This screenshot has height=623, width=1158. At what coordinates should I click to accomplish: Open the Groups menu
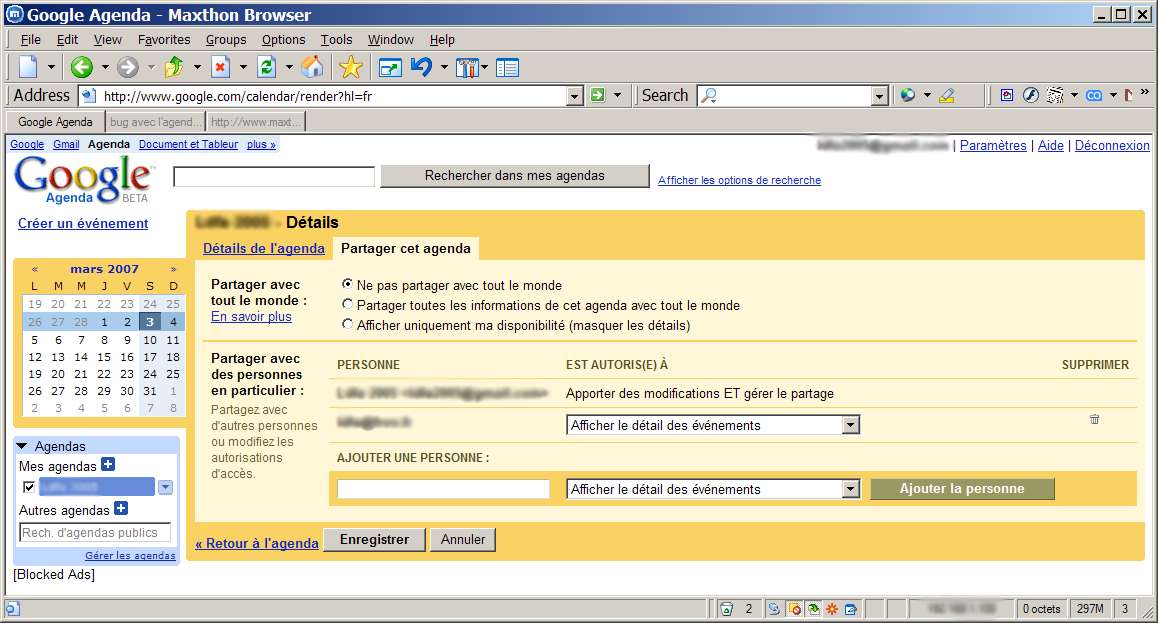[226, 40]
